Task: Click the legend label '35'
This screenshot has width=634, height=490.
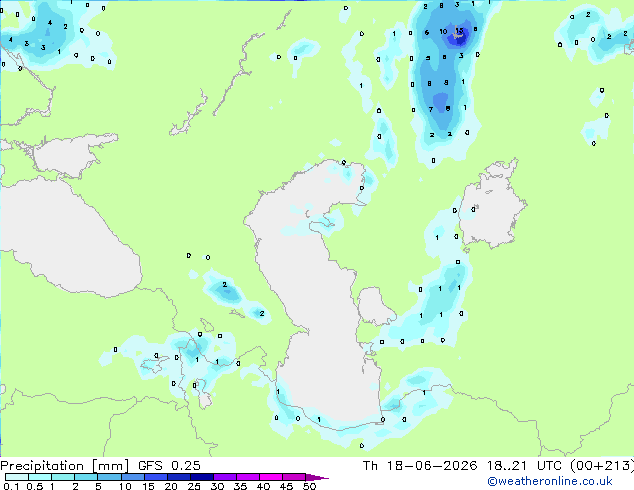Action: 240,486
